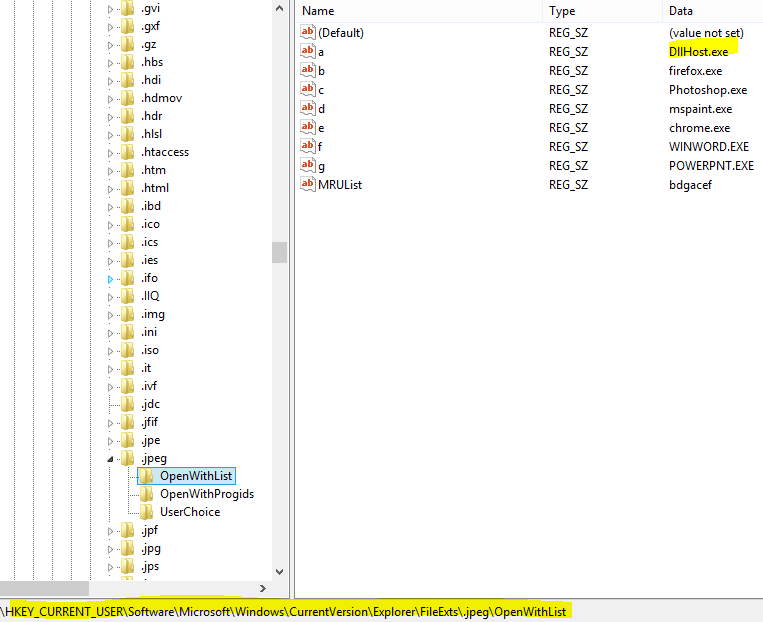Click the .jdc folder icon
Viewport: 763px width, 622px height.
pos(127,404)
